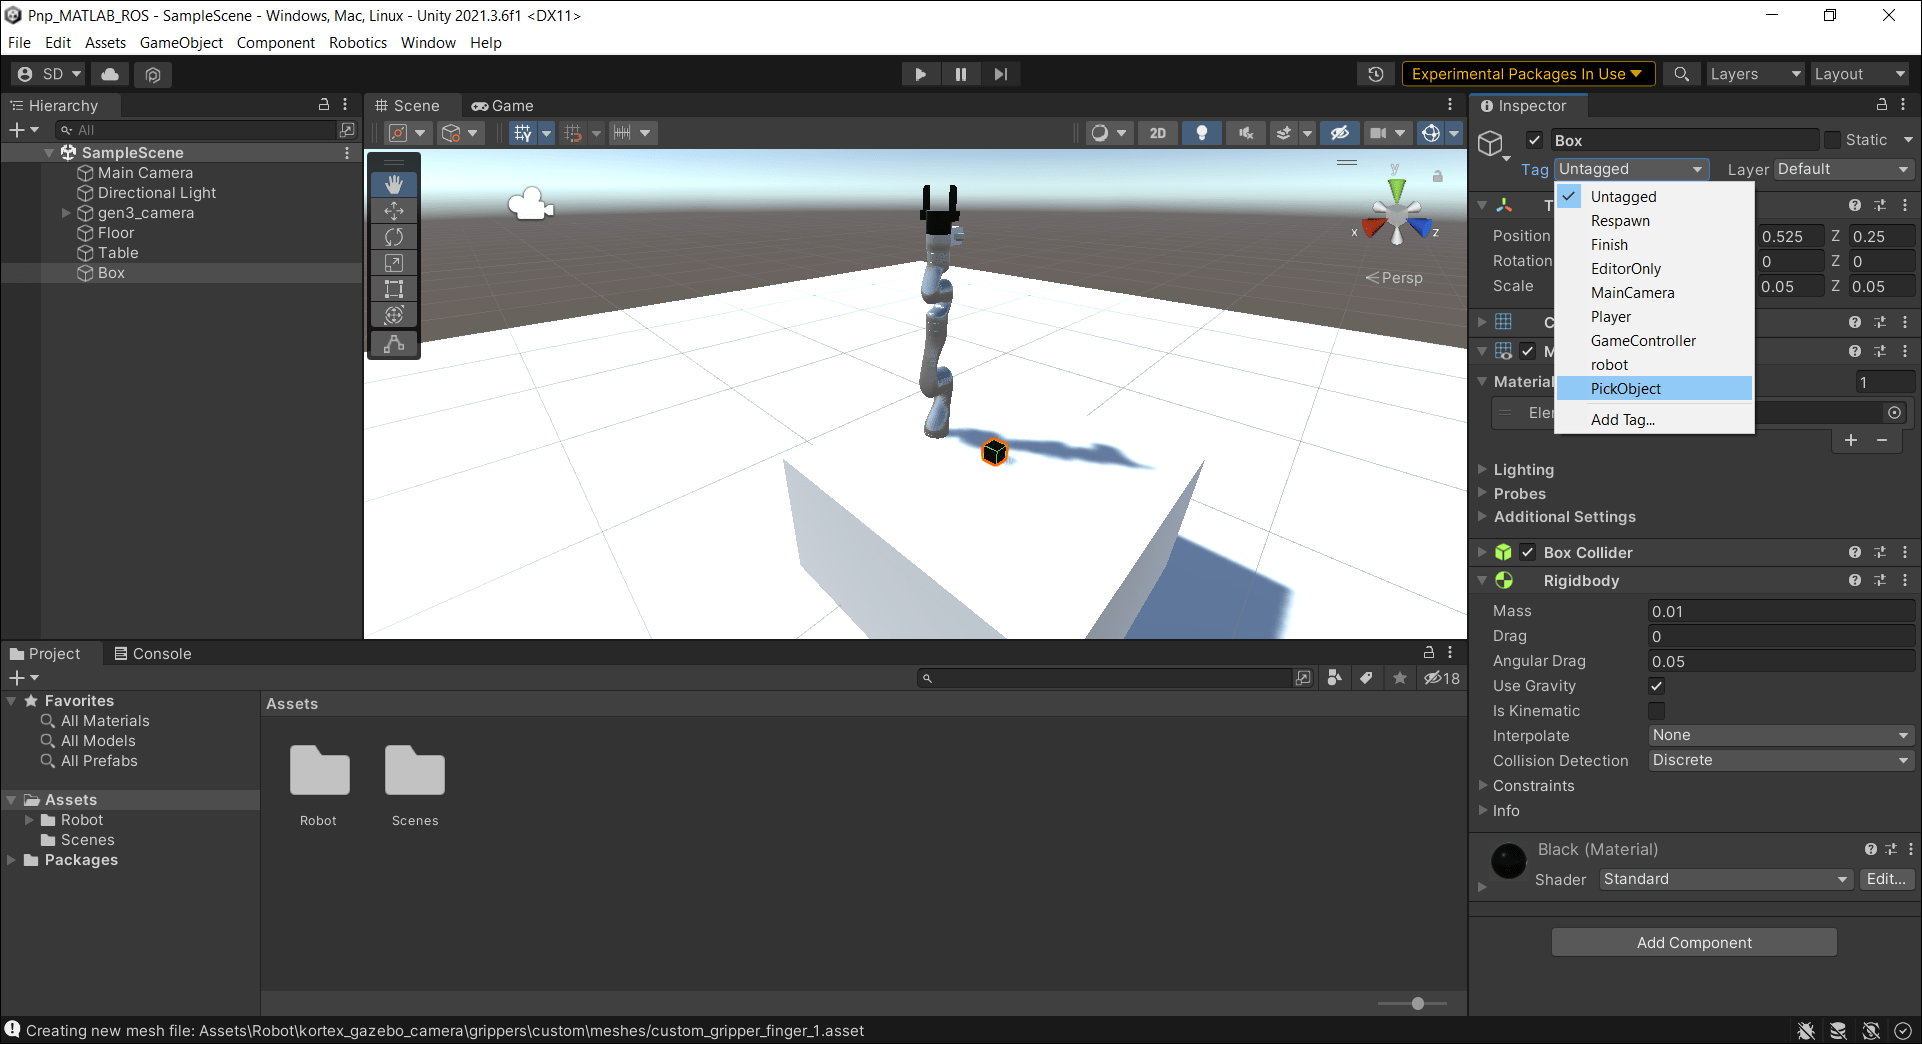Lock the Inspector panel
The width and height of the screenshot is (1922, 1044).
1881,105
